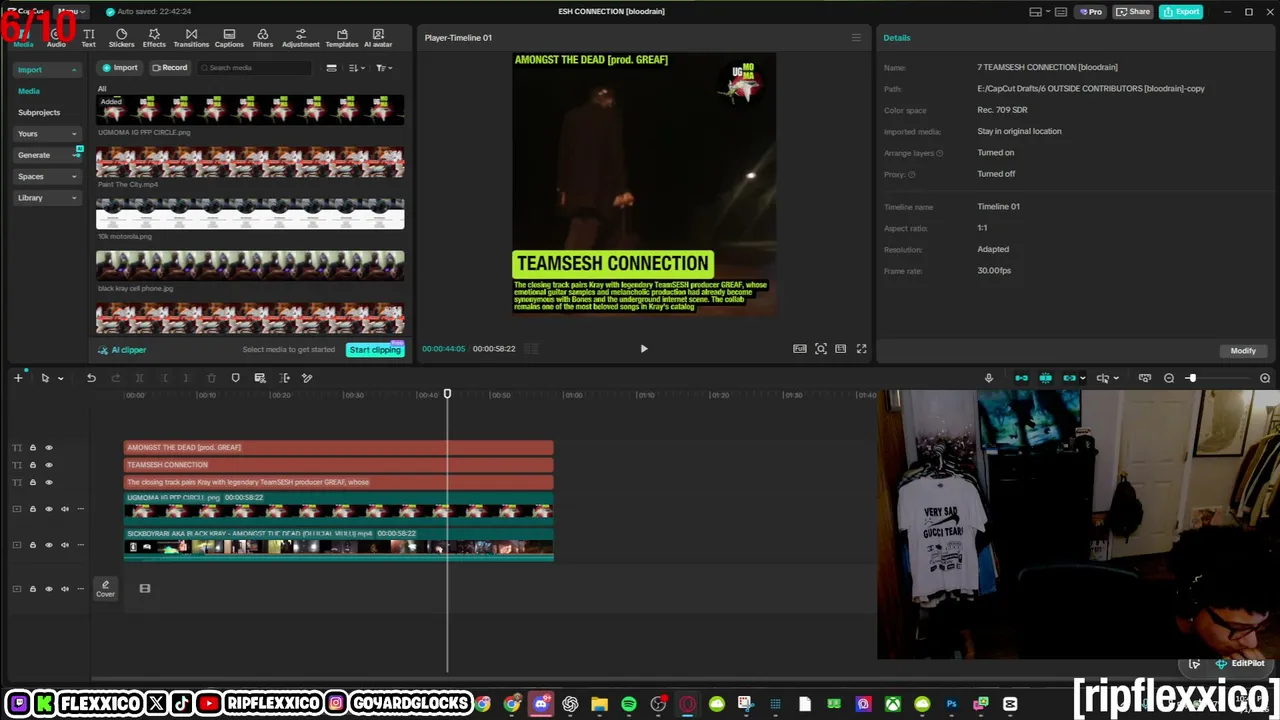
Task: Hide the 'closing track pairs Kray' text track
Action: click(x=49, y=482)
